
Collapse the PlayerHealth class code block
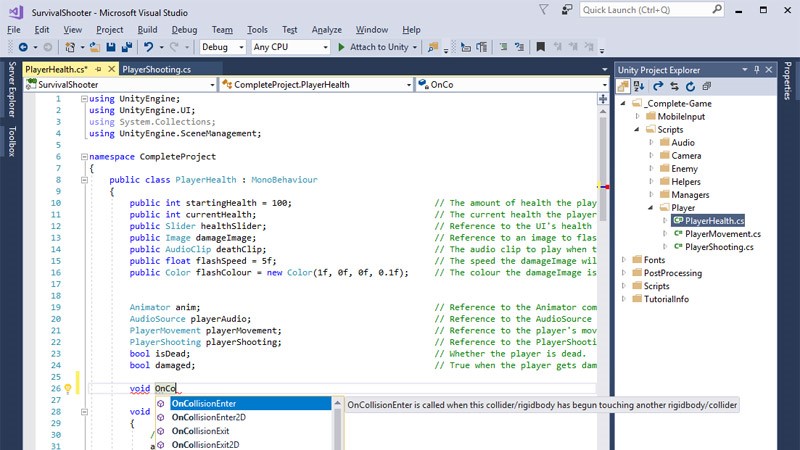84,180
